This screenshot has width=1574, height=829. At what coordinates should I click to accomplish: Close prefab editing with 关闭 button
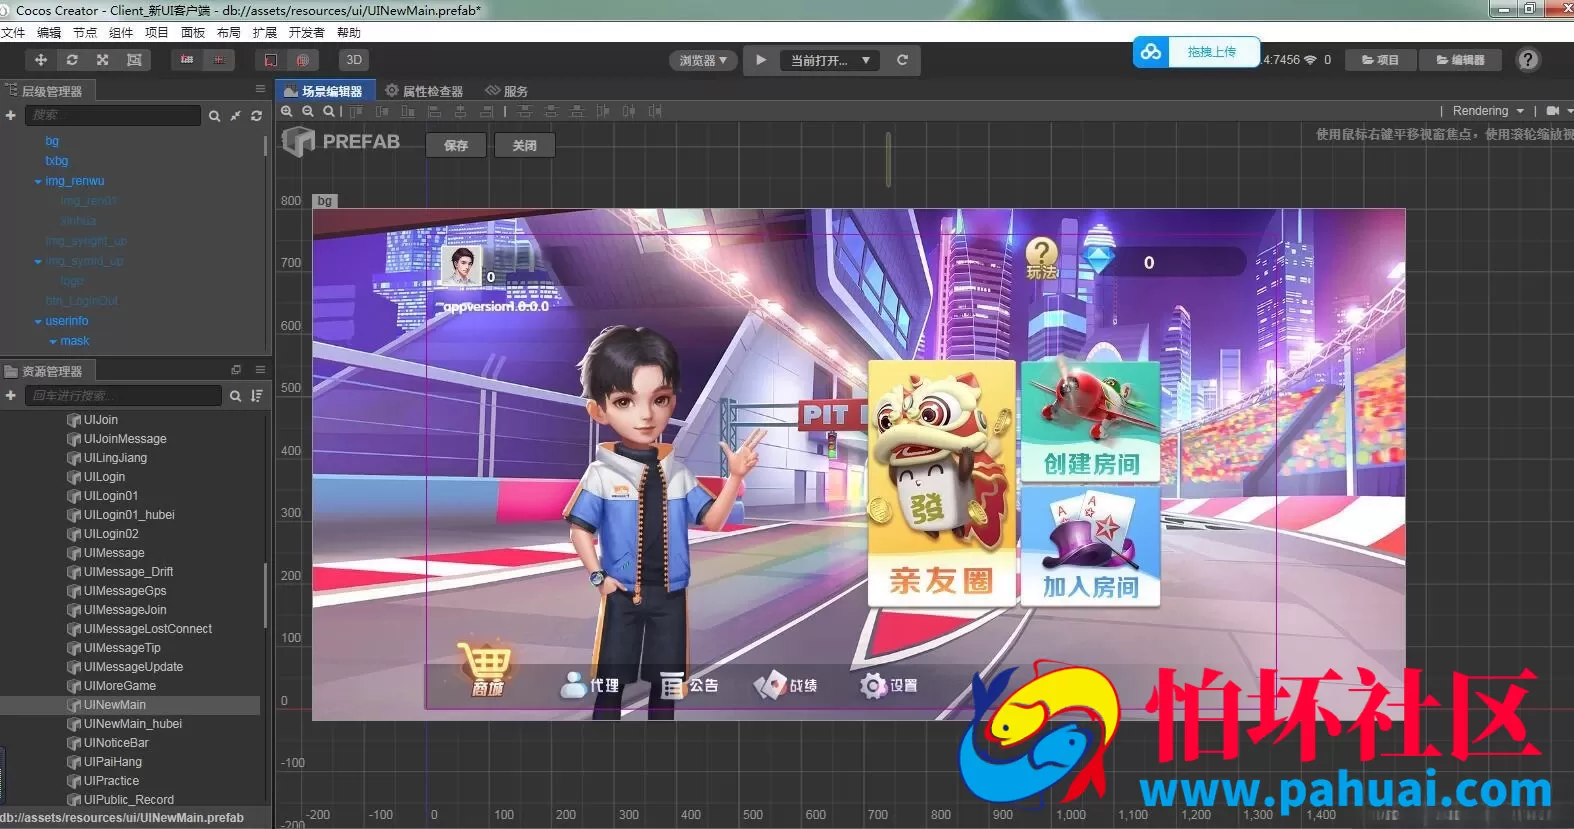[524, 145]
